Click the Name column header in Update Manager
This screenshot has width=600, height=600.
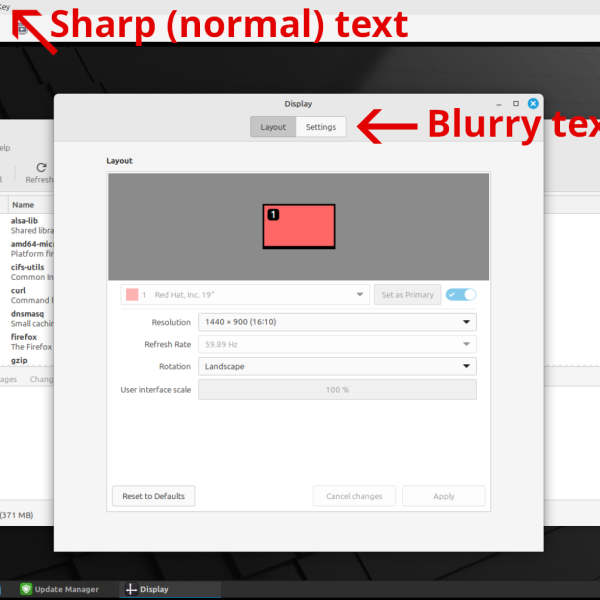click(x=31, y=205)
